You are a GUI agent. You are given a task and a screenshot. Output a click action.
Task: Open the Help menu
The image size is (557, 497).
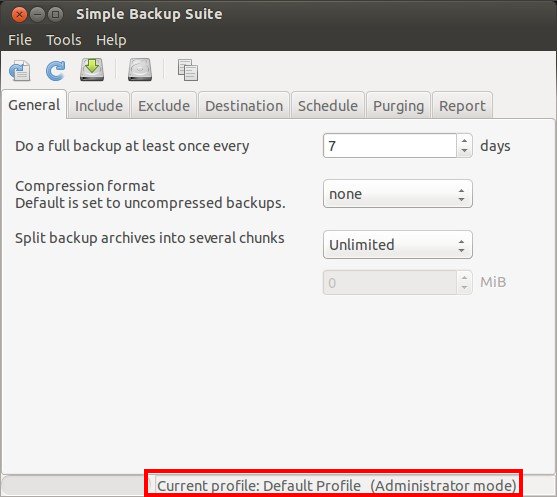pyautogui.click(x=111, y=40)
